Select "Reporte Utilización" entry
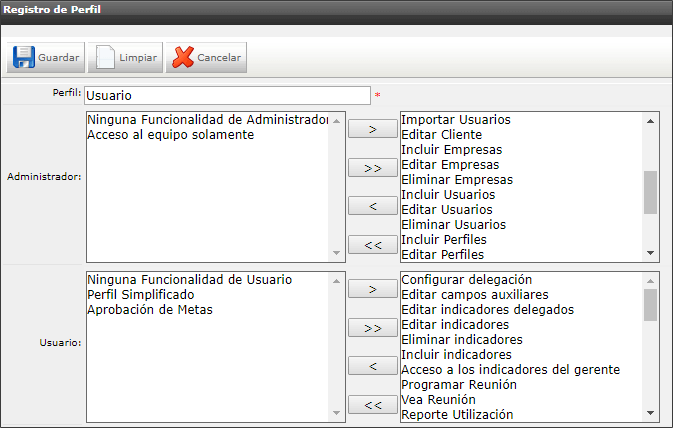This screenshot has width=673, height=428. click(x=457, y=415)
